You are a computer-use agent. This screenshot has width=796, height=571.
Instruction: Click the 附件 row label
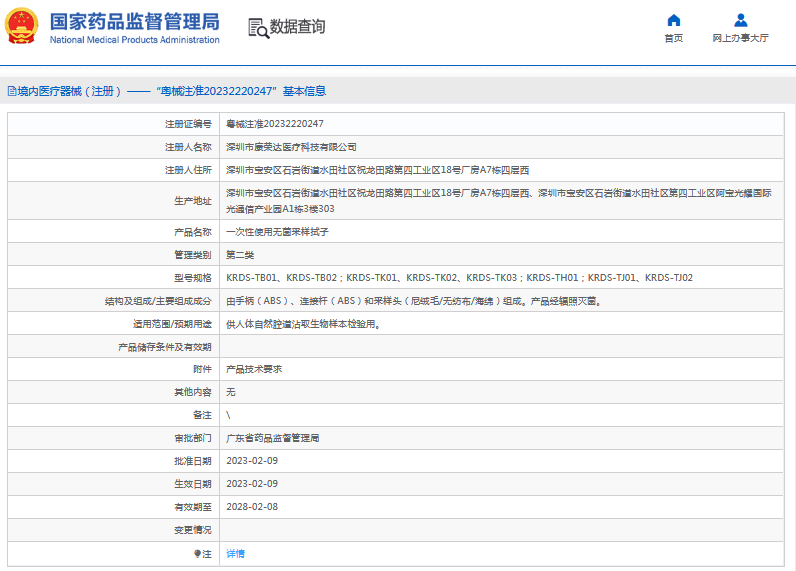pyautogui.click(x=202, y=370)
